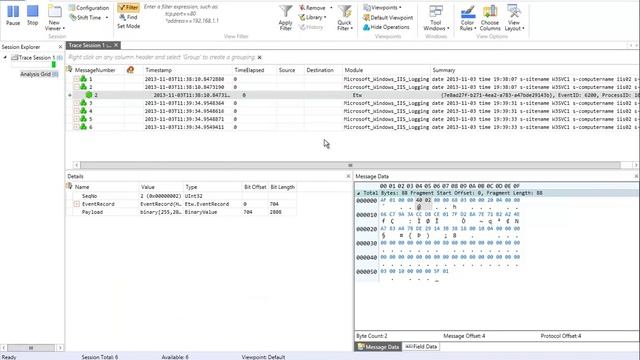Close the Session Explorer panel
The height and width of the screenshot is (360, 640).
pos(60,47)
